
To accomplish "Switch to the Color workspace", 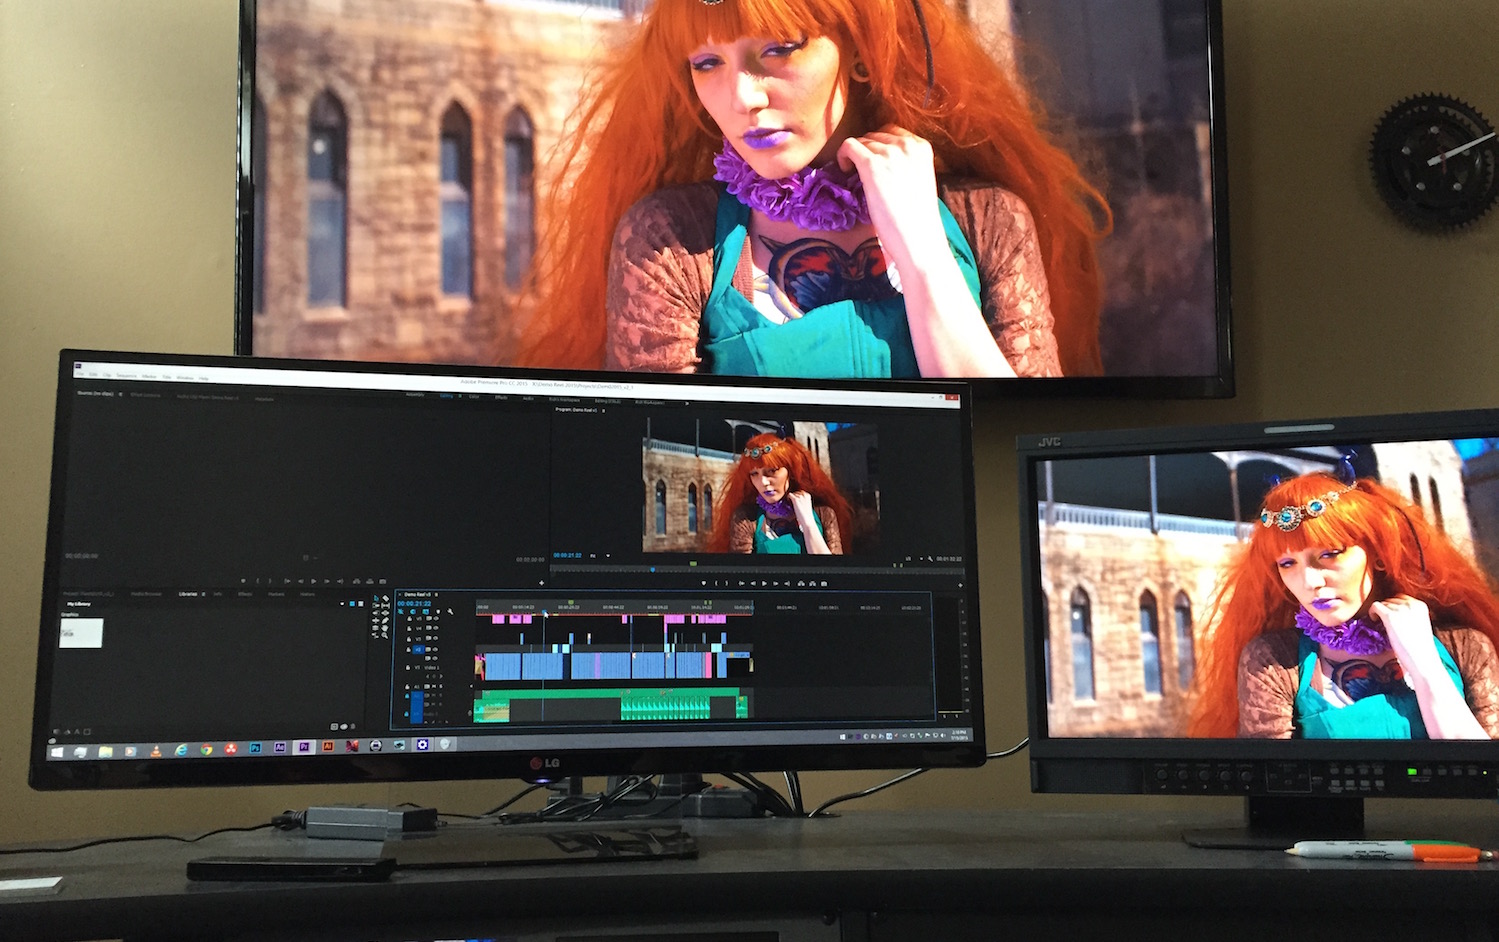I will coord(473,396).
